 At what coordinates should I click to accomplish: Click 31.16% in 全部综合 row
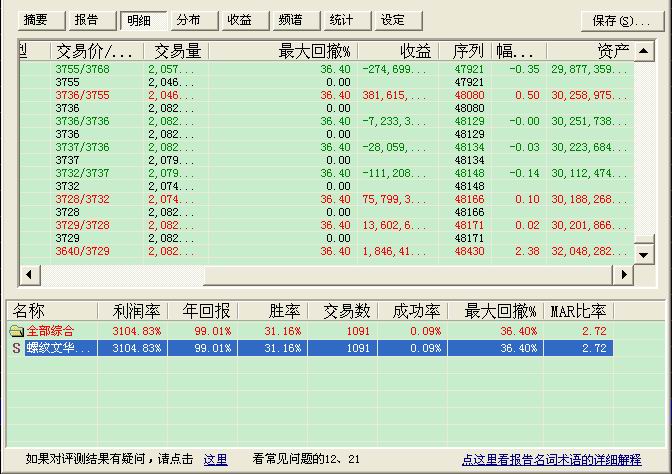click(x=282, y=331)
